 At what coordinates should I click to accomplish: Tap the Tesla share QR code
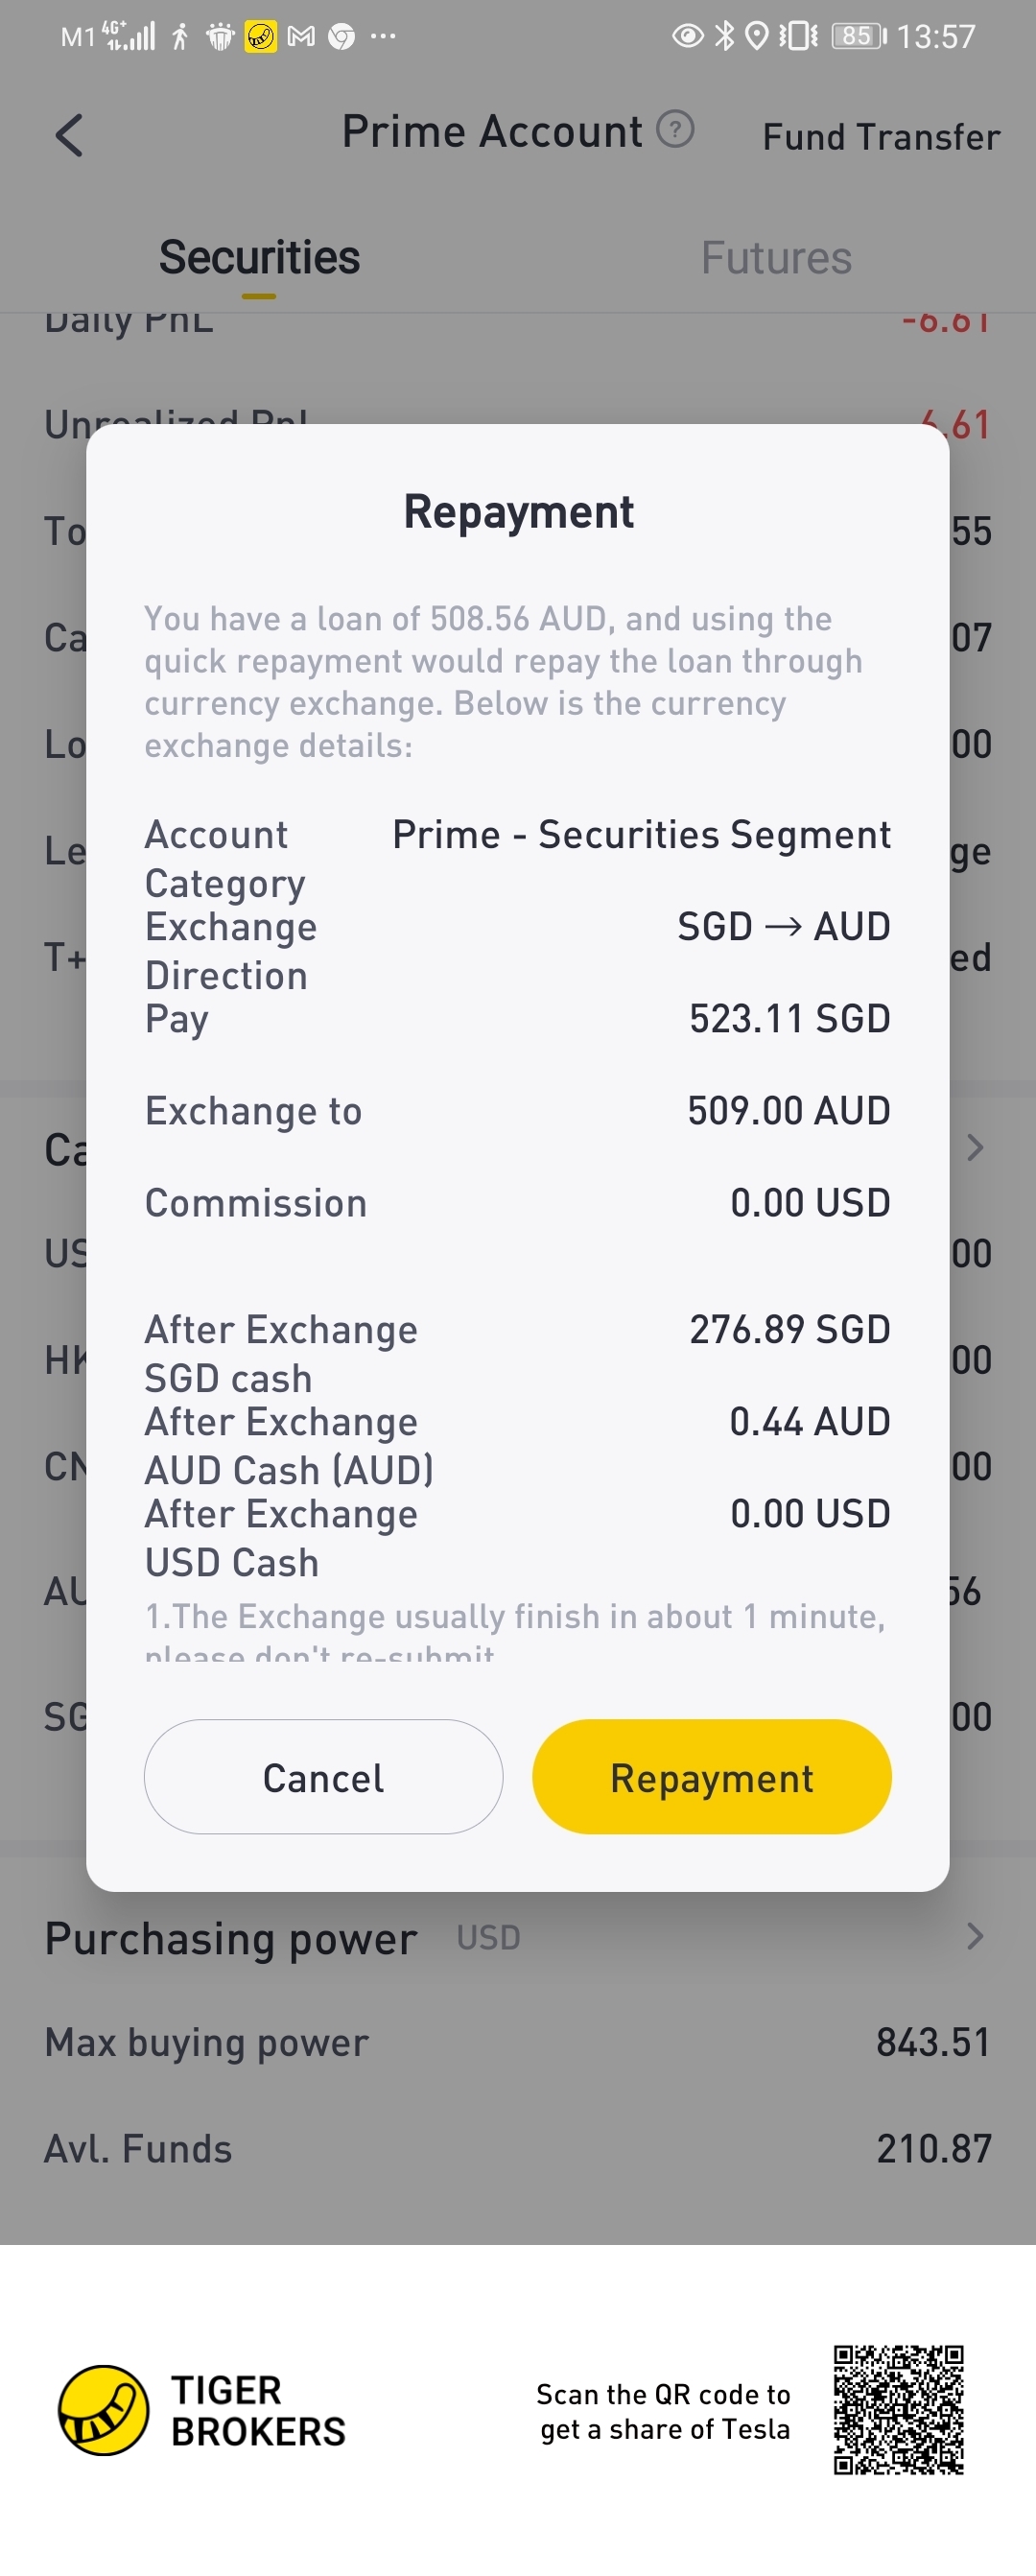tap(898, 2409)
